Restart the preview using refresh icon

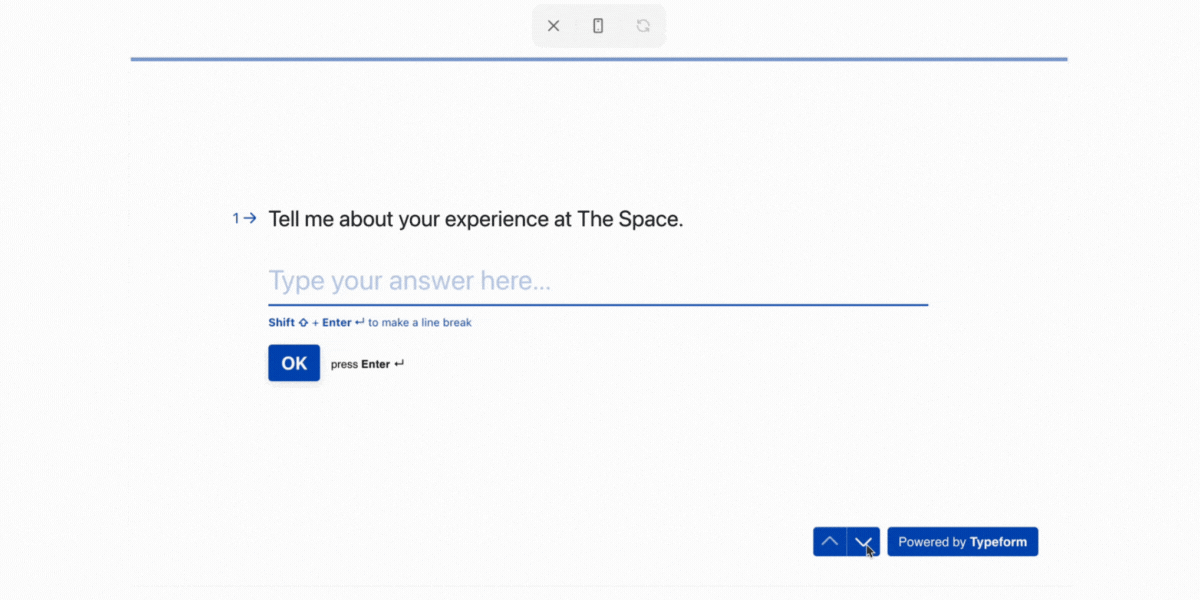tap(643, 26)
